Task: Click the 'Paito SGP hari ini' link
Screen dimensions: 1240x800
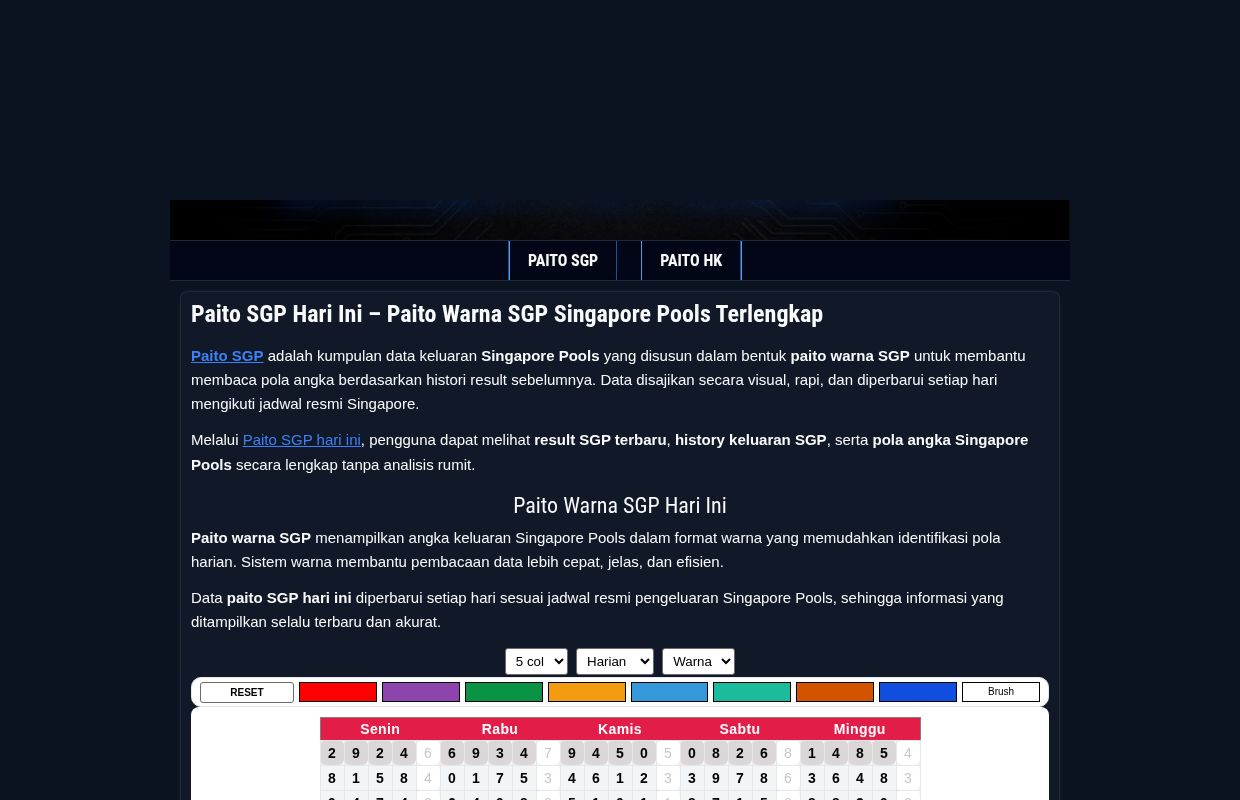Action: coord(301,440)
